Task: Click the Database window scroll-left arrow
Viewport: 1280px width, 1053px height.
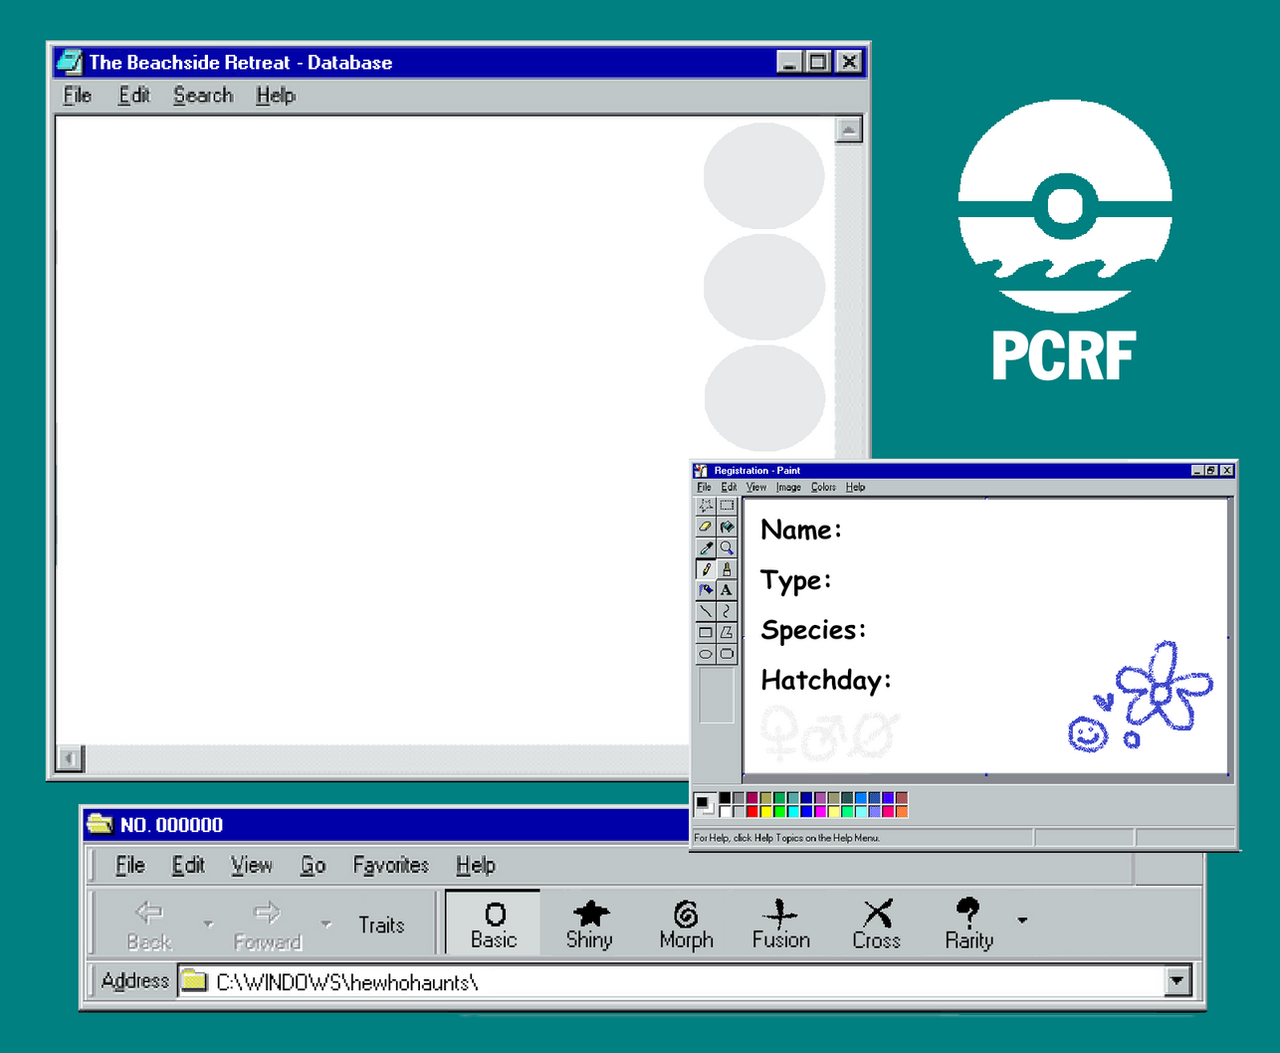Action: click(69, 759)
